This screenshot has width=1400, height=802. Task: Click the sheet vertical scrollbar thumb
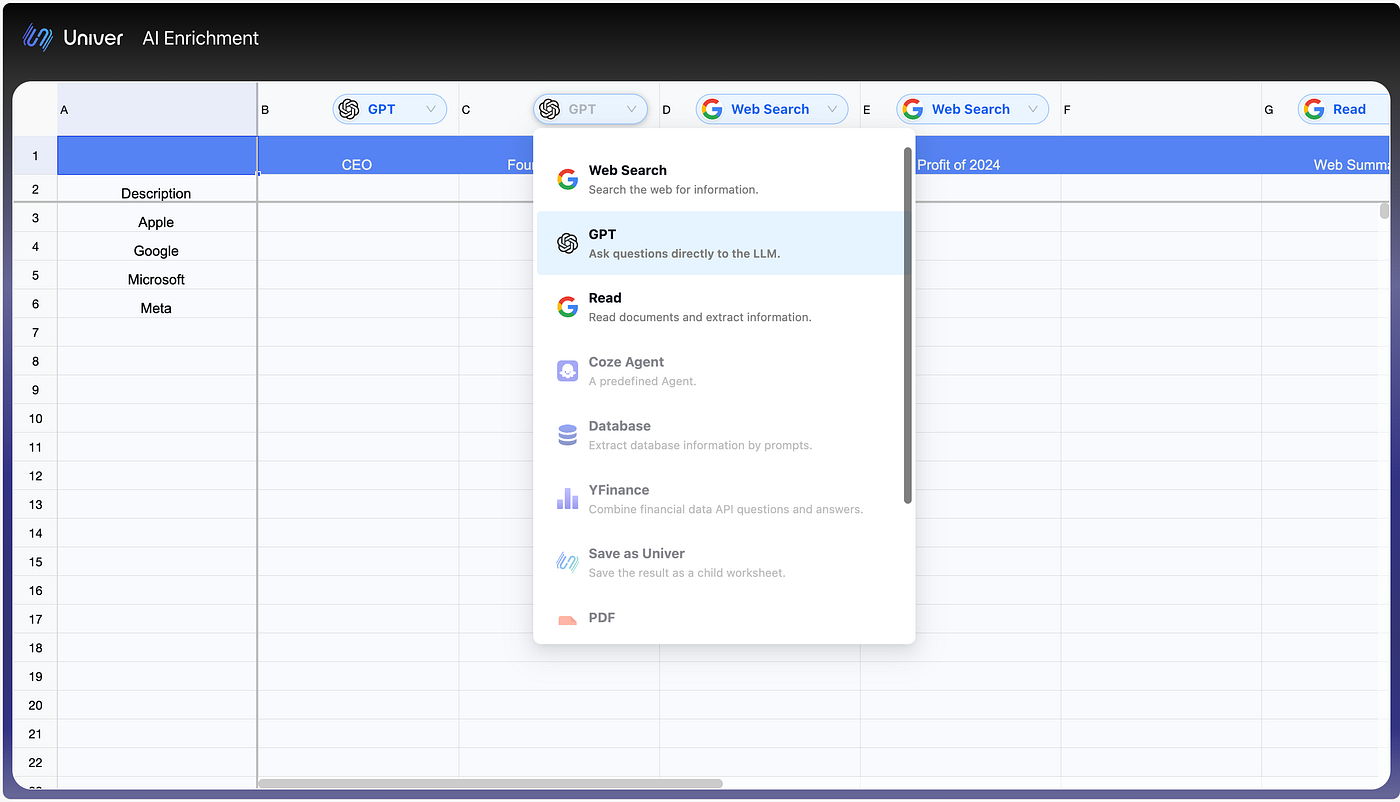tap(1384, 210)
